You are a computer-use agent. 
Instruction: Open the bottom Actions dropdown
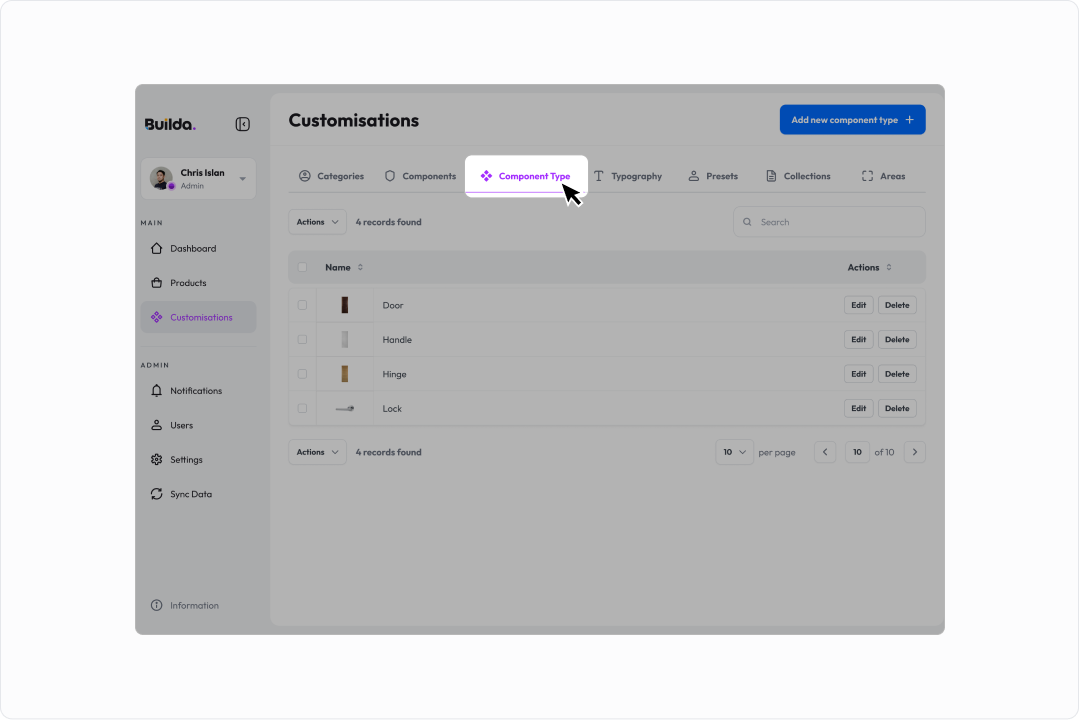[x=317, y=452]
